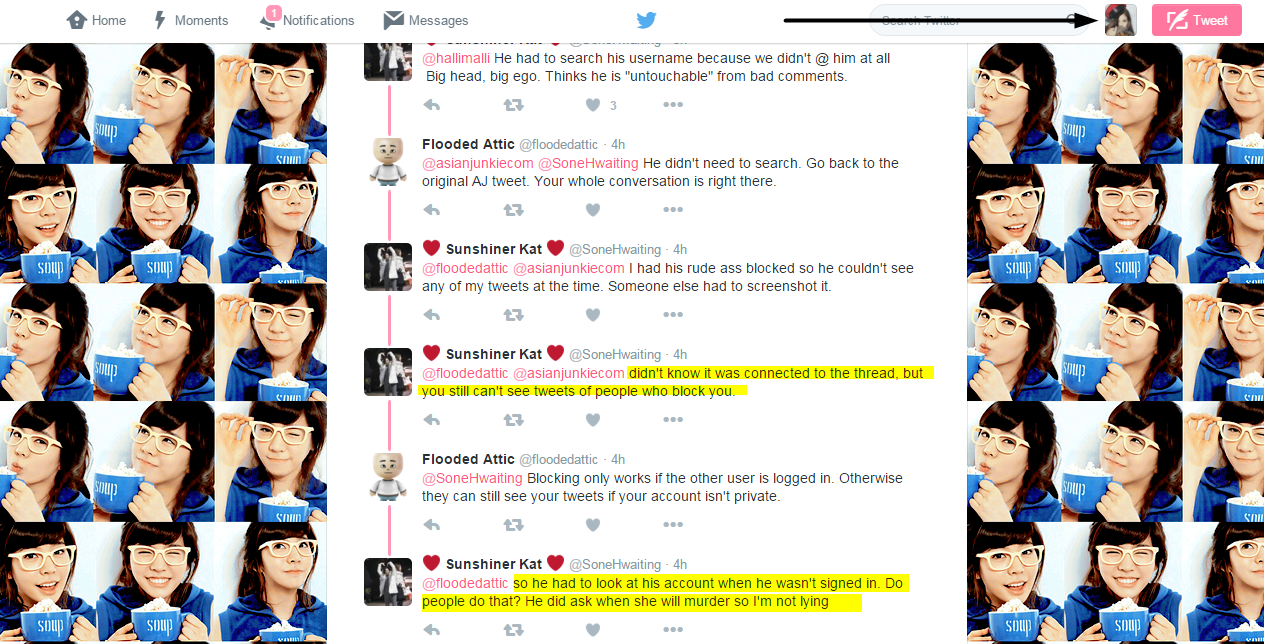Open more options on Blocking only works tweet
1264x644 pixels.
[x=673, y=525]
